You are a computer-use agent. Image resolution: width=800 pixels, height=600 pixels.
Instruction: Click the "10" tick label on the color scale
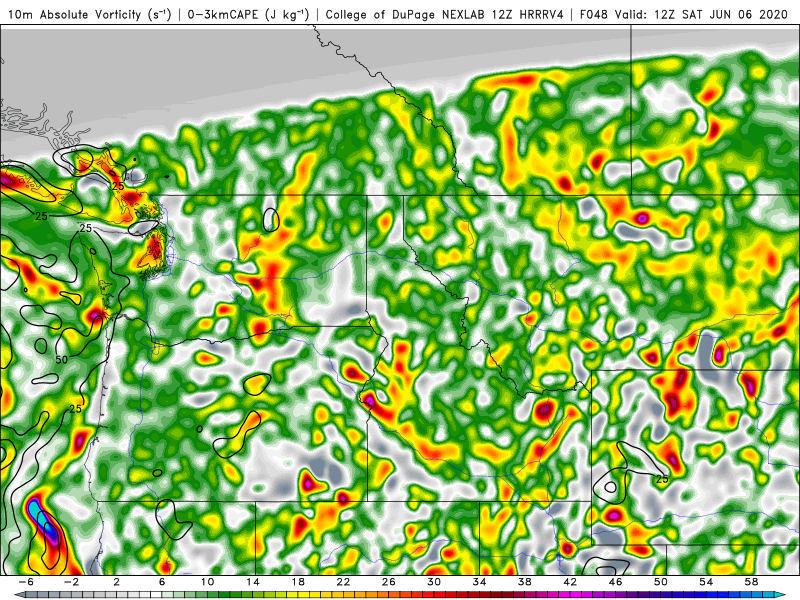point(207,582)
